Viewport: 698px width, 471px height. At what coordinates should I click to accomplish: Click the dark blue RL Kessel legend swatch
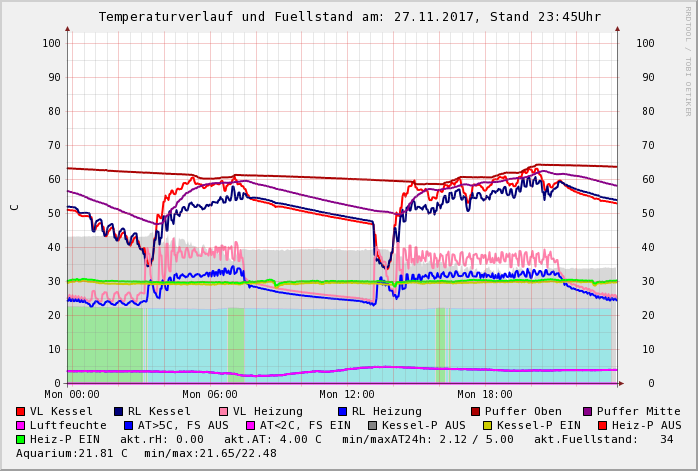click(118, 411)
